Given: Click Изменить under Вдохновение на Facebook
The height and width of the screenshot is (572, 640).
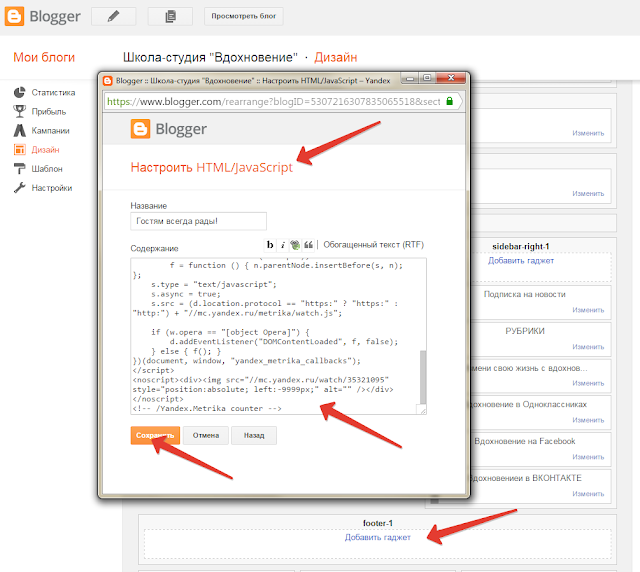Looking at the screenshot, I should [x=588, y=456].
